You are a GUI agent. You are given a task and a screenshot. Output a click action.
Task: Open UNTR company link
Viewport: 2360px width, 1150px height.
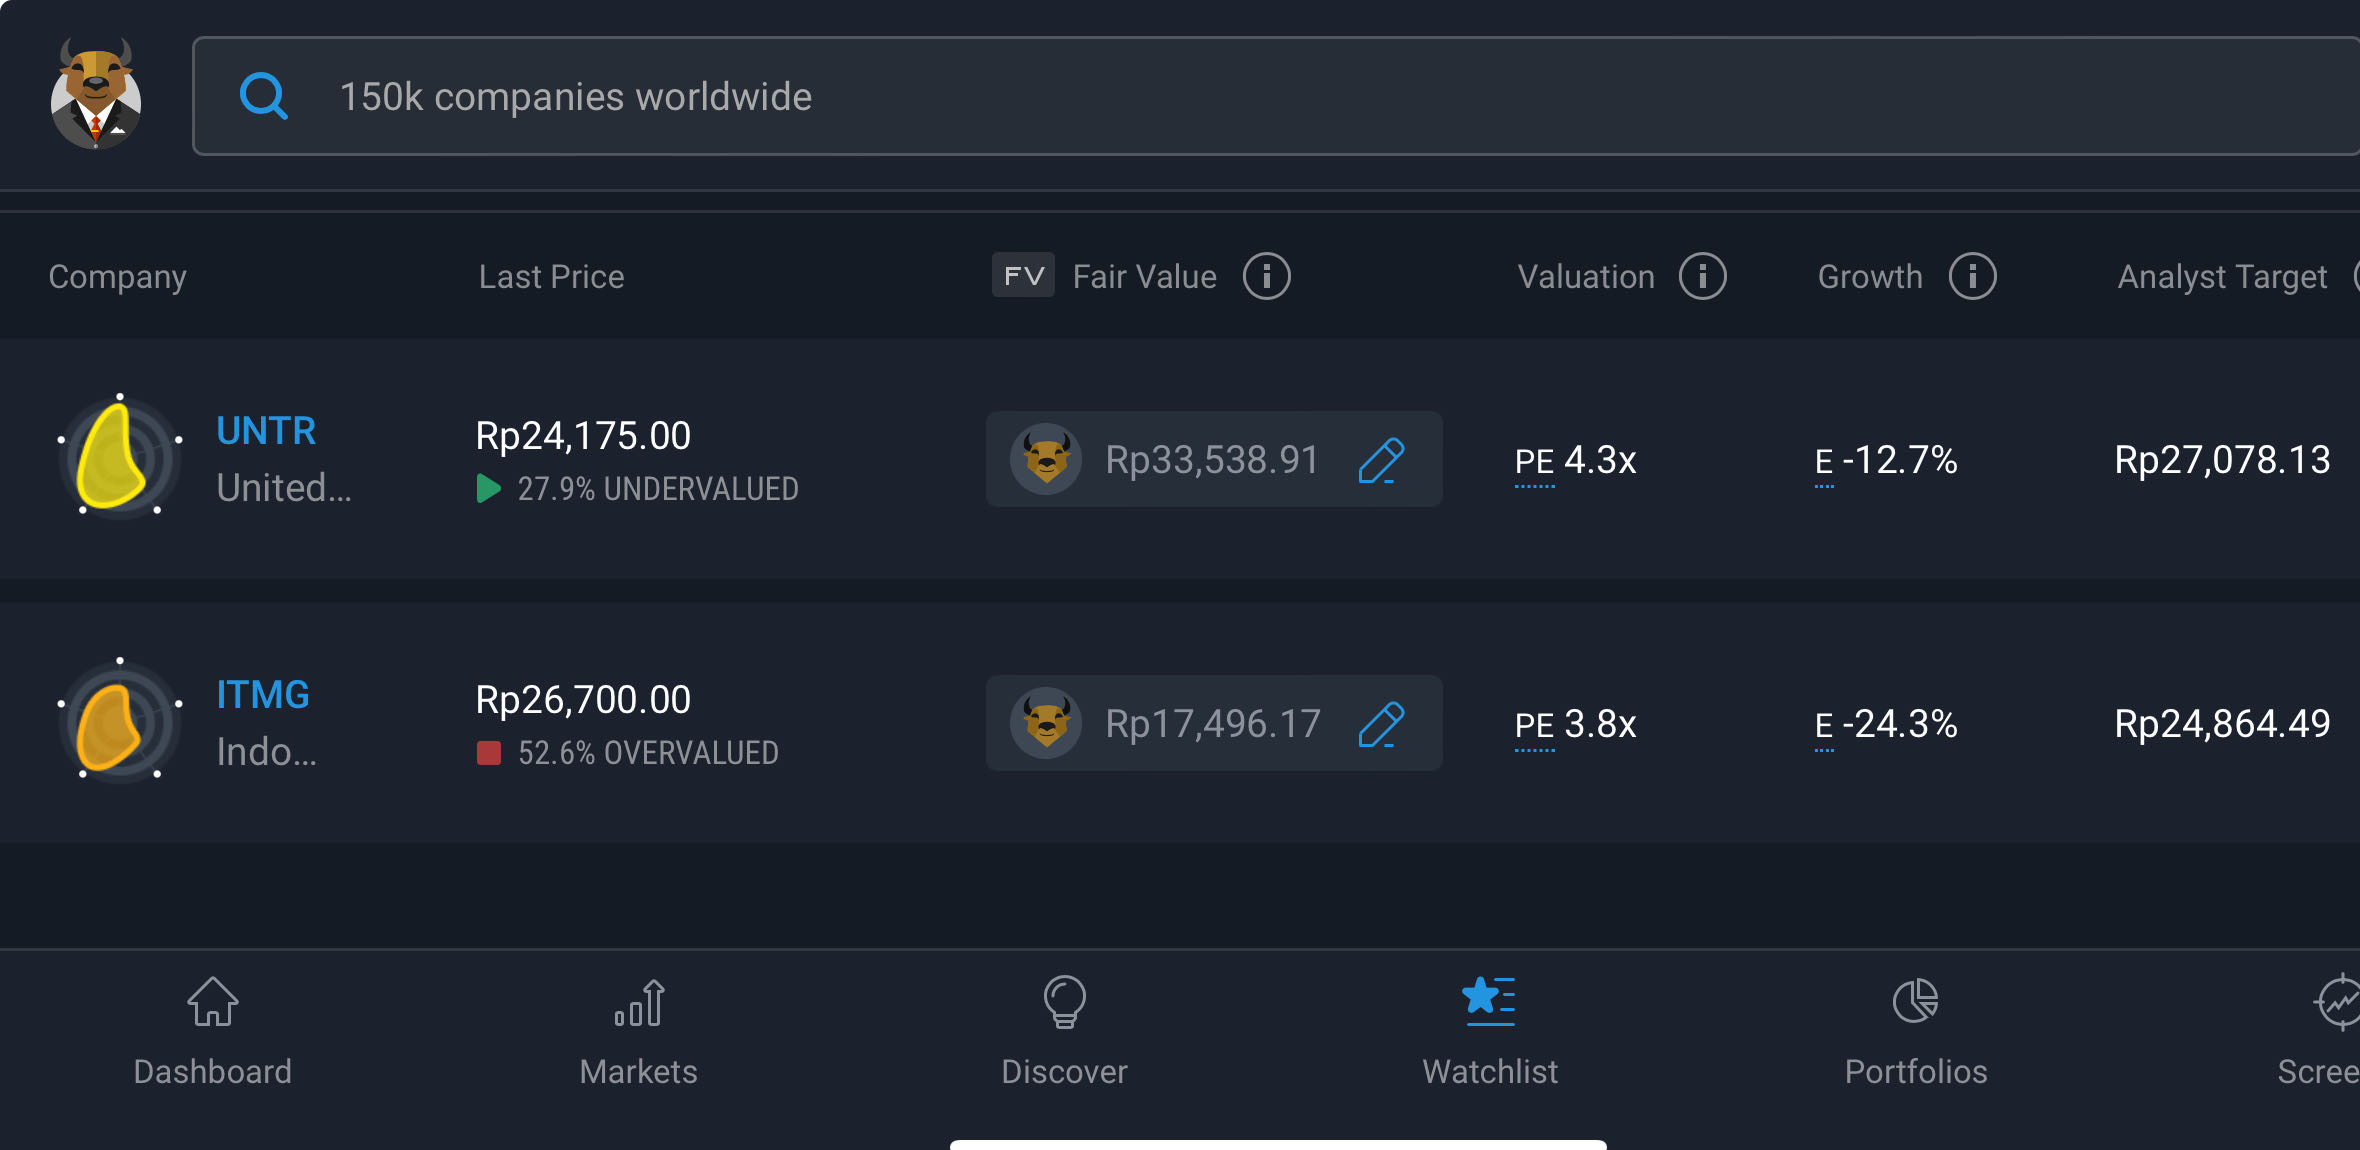click(x=266, y=432)
